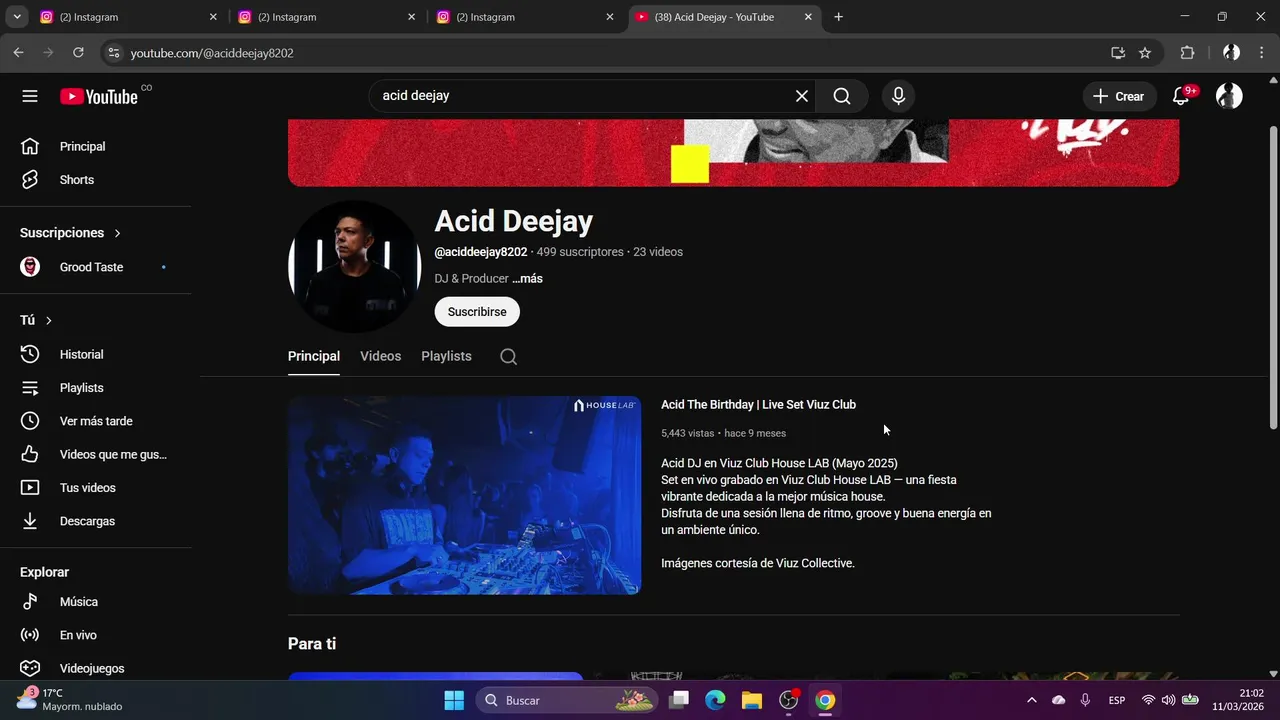Open Videos que me gustan
Viewport: 1280px width, 720px height.
pos(96,454)
